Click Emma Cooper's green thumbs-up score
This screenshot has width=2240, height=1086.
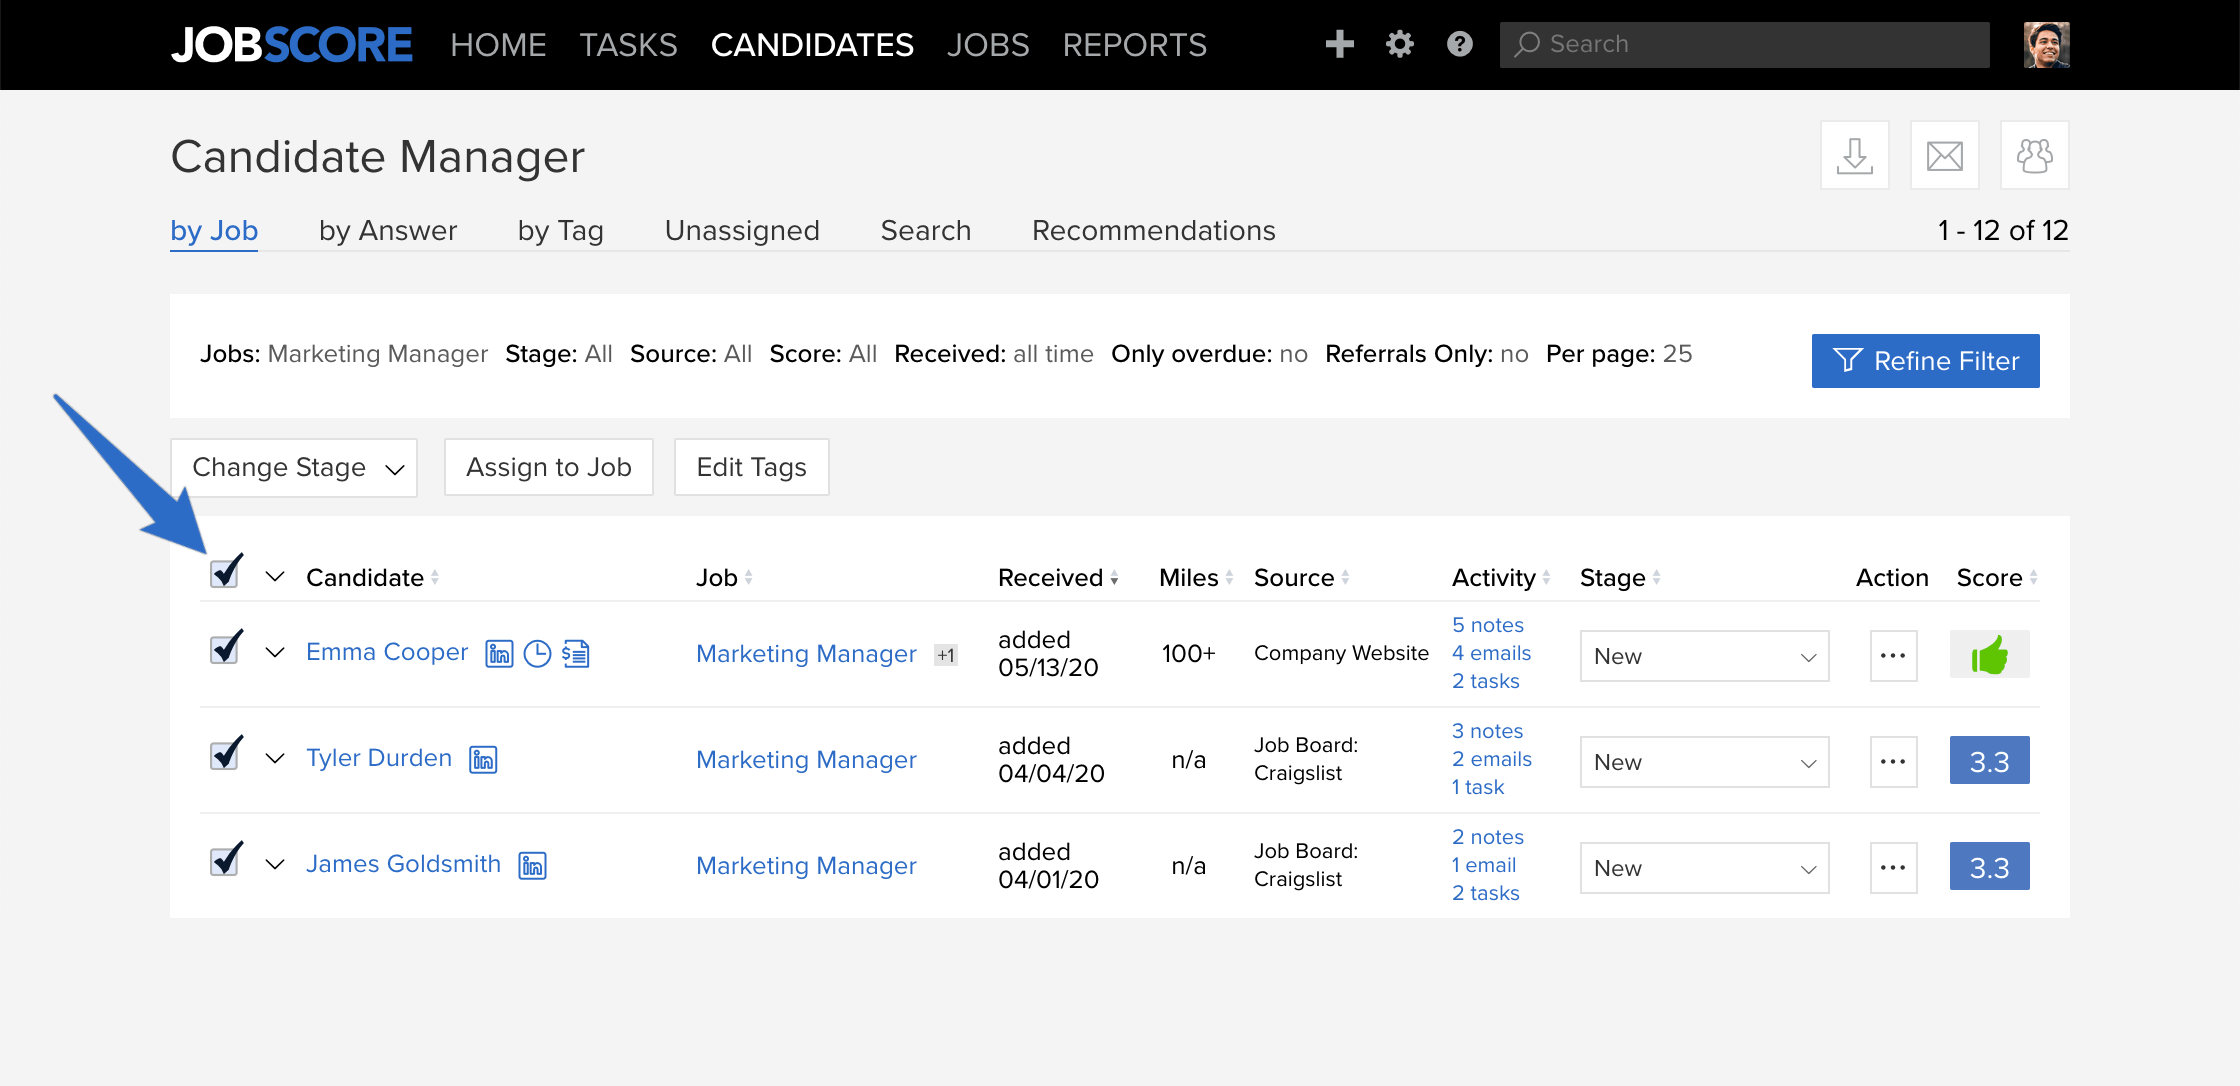pos(1990,655)
